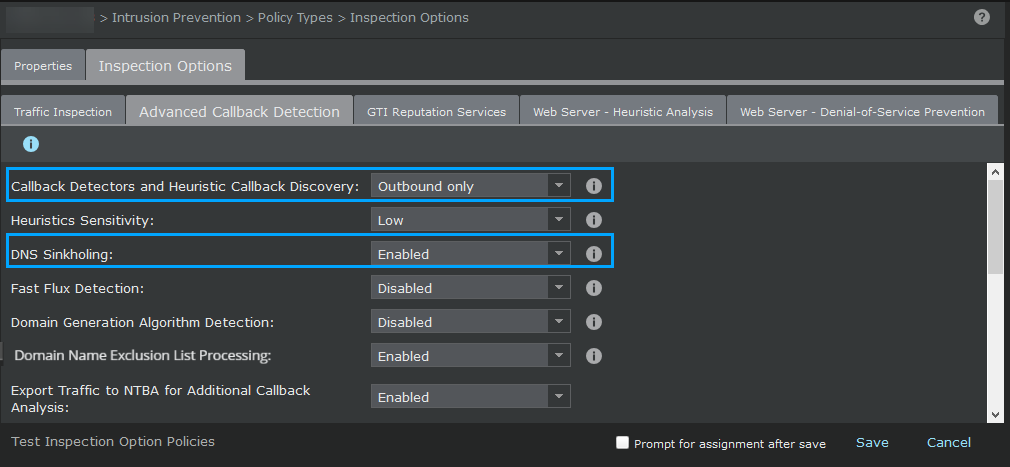
Task: Open the GTI Reputation Services tab
Action: pyautogui.click(x=437, y=111)
